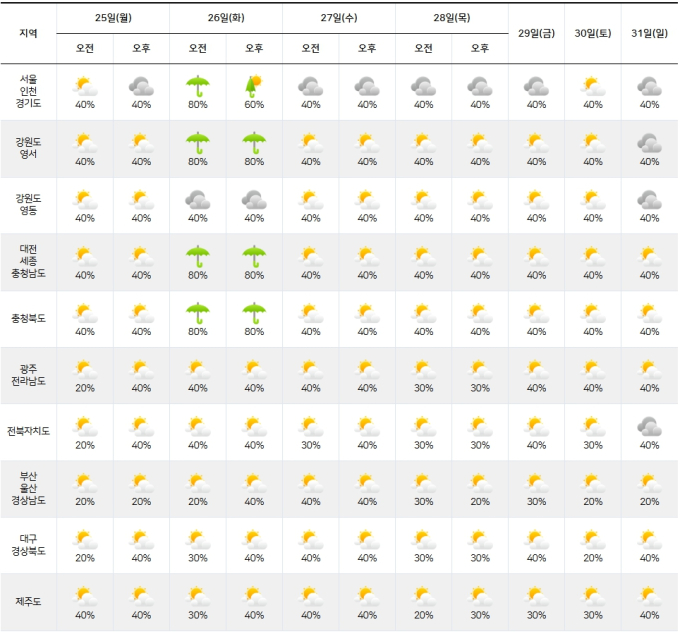Click the 30일(토) date header
Screen dimensions: 680x634
[x=593, y=33]
